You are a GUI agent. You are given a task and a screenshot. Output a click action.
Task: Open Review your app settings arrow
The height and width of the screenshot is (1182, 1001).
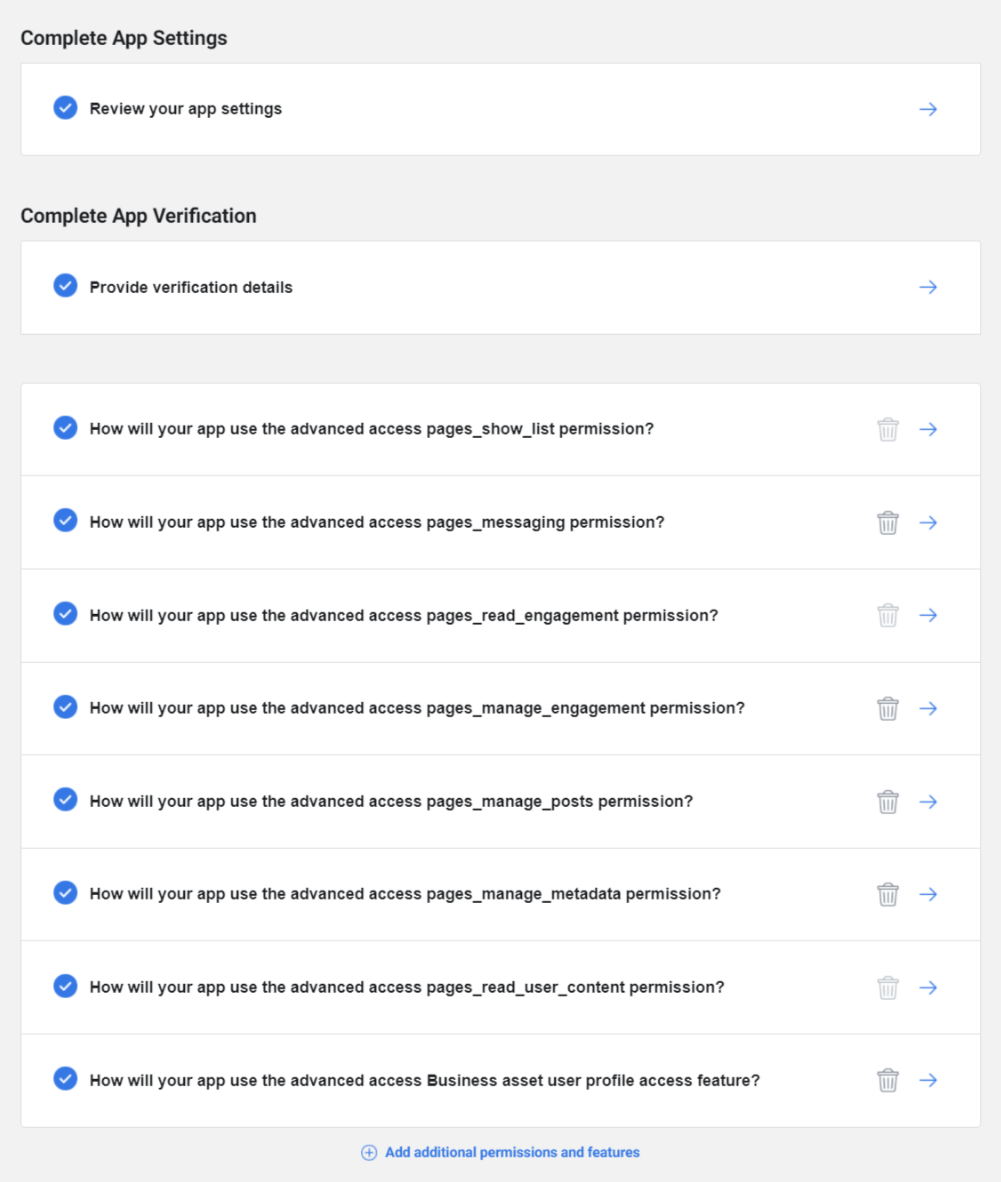pyautogui.click(x=928, y=109)
